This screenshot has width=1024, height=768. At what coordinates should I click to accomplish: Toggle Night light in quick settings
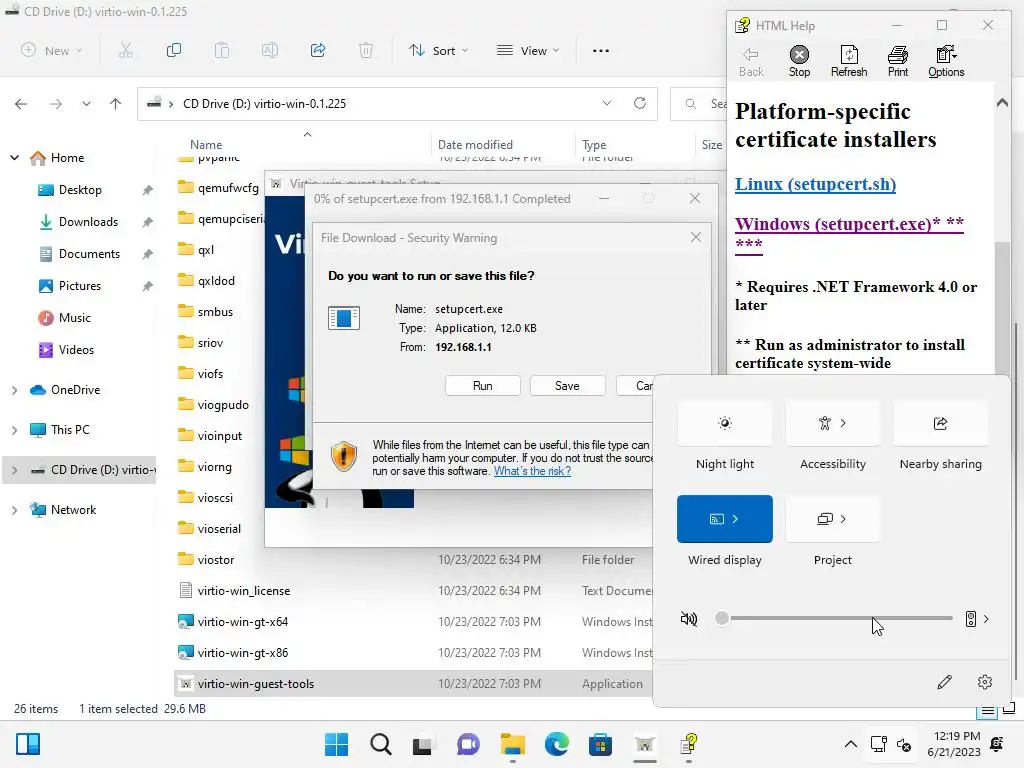pyautogui.click(x=725, y=423)
